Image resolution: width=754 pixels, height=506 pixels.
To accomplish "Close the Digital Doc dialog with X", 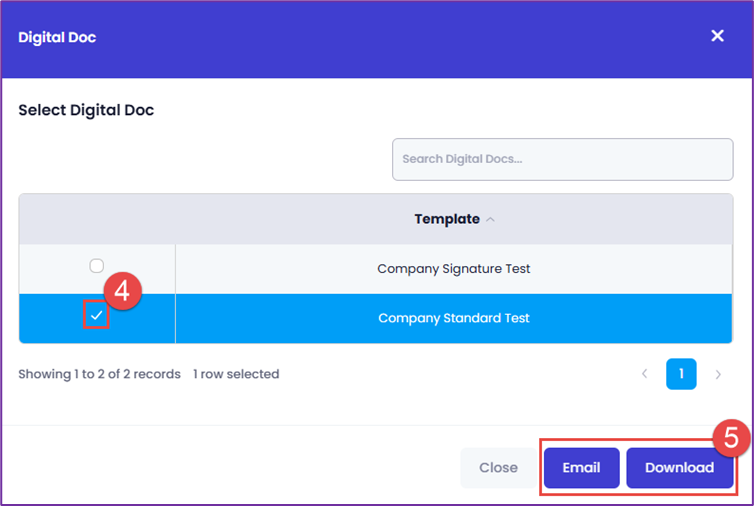I will [x=717, y=36].
